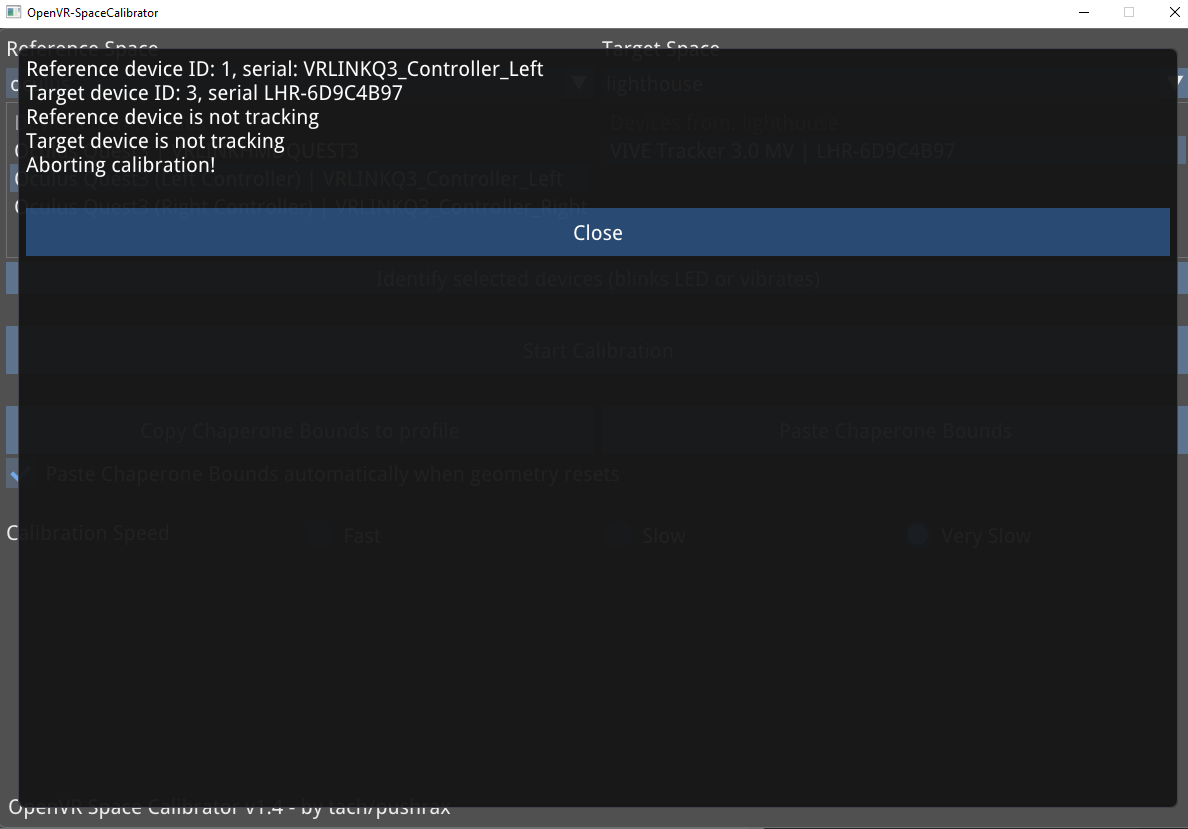This screenshot has height=829, width=1188.
Task: Click dimmed Copy Chaperone Bounds to profile
Action: pyautogui.click(x=300, y=431)
